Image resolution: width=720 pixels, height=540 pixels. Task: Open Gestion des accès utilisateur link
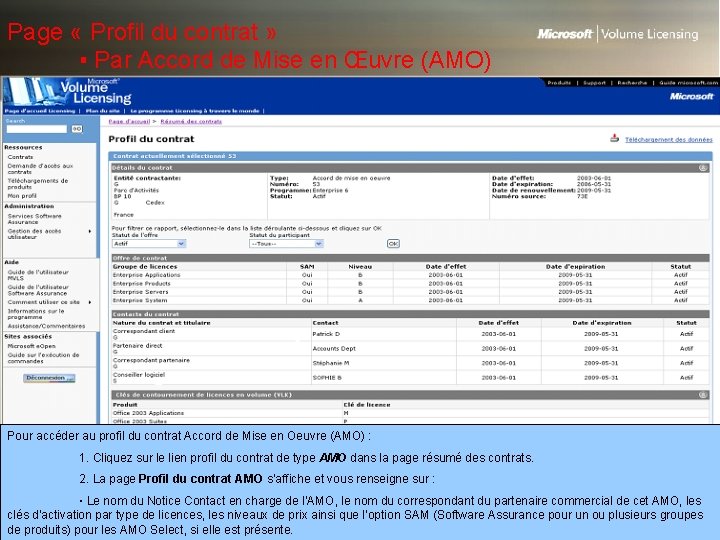pyautogui.click(x=34, y=234)
